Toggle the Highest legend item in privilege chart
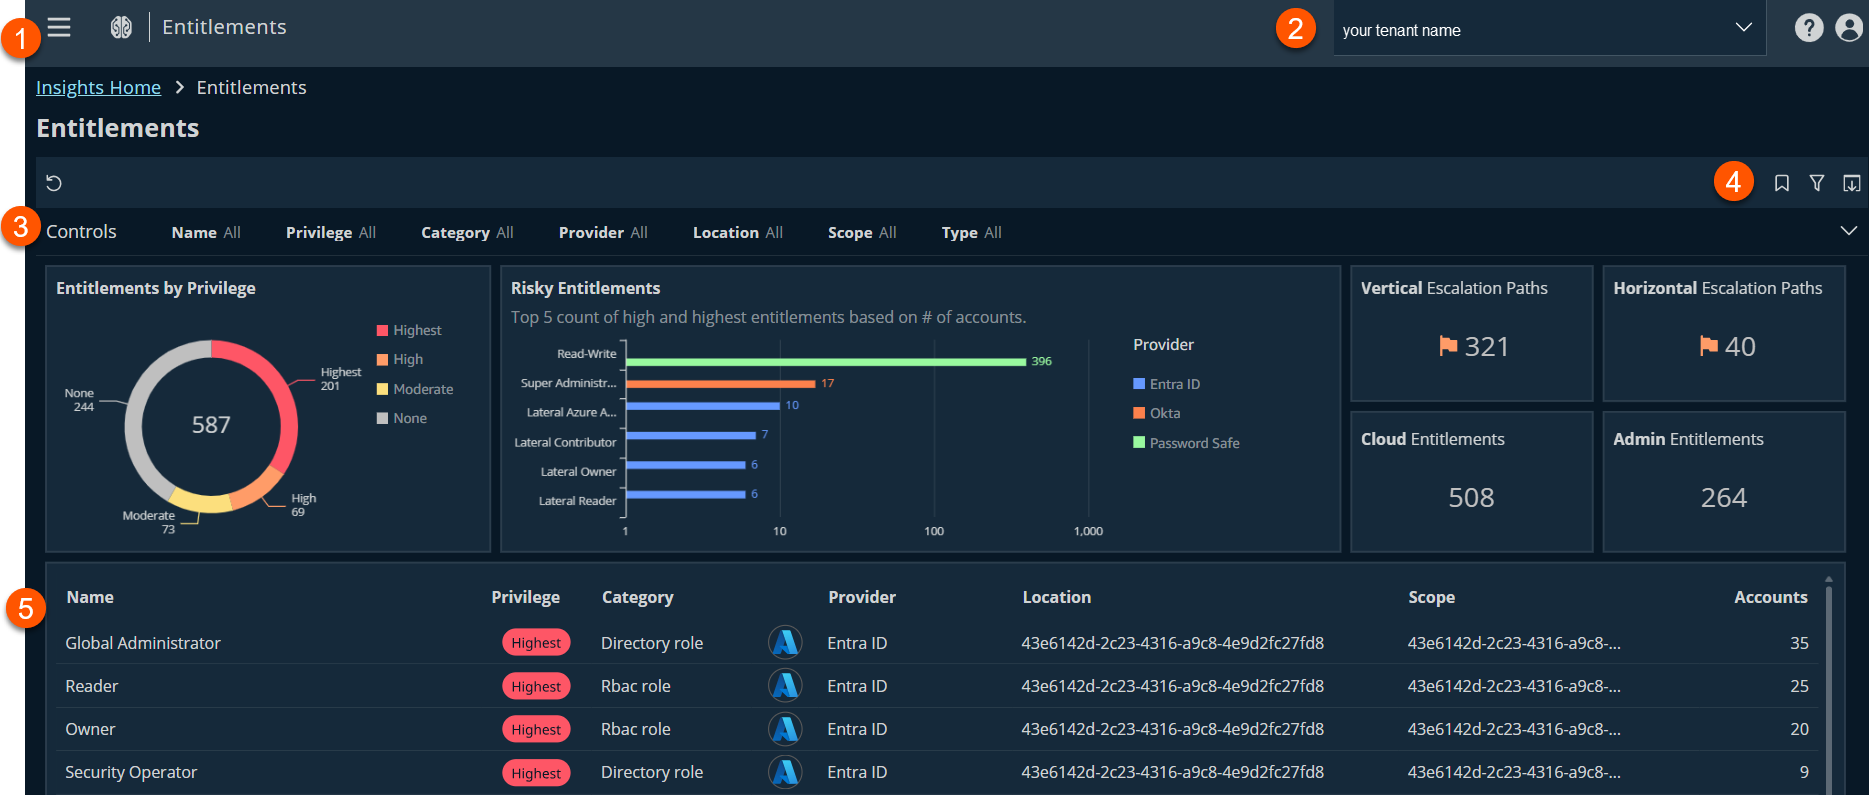 (409, 330)
